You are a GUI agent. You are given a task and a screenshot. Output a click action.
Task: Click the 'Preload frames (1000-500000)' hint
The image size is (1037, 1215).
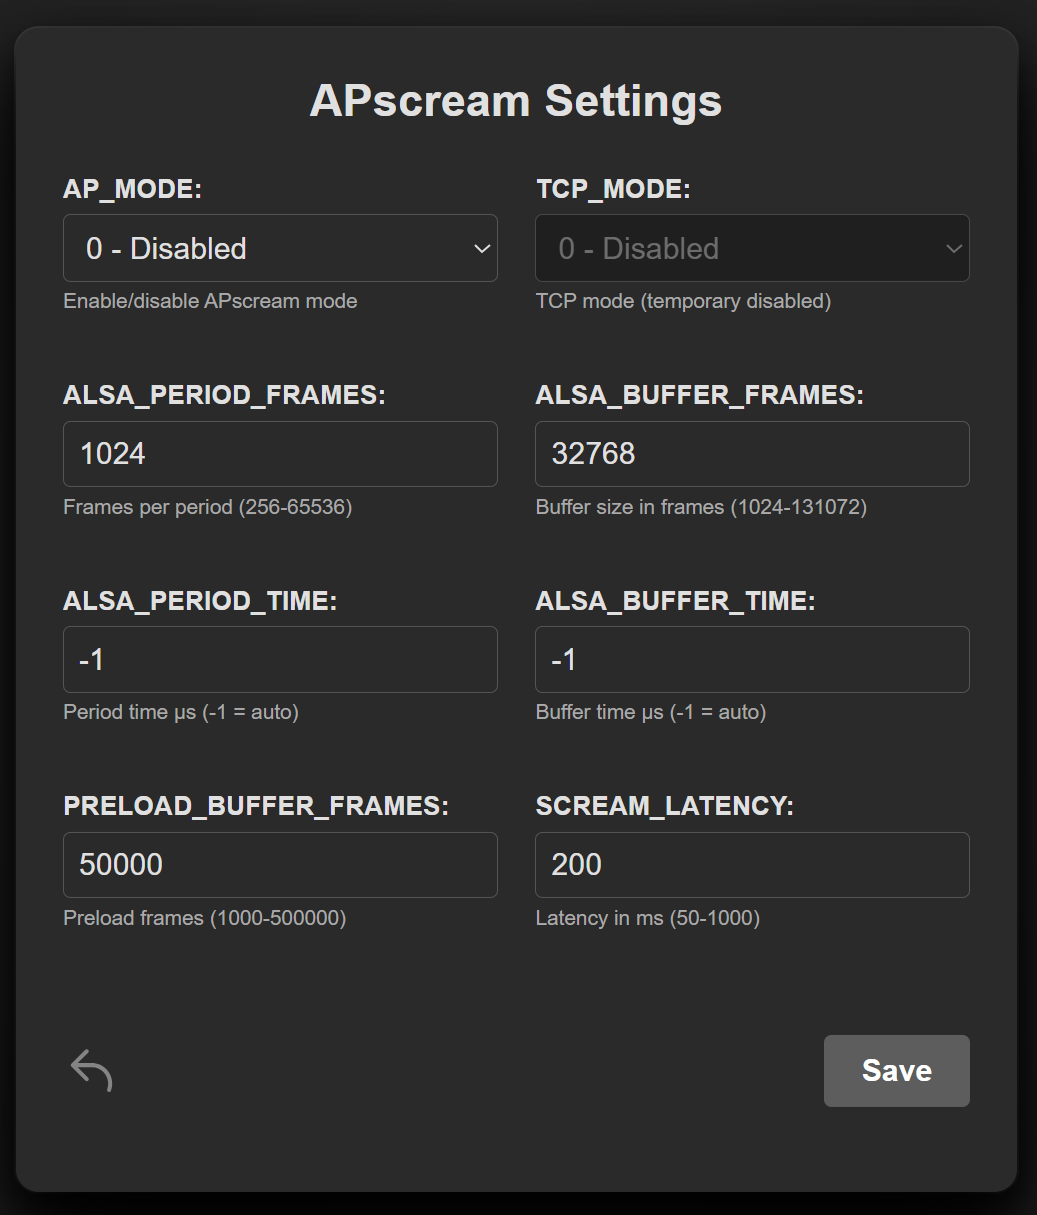204,918
